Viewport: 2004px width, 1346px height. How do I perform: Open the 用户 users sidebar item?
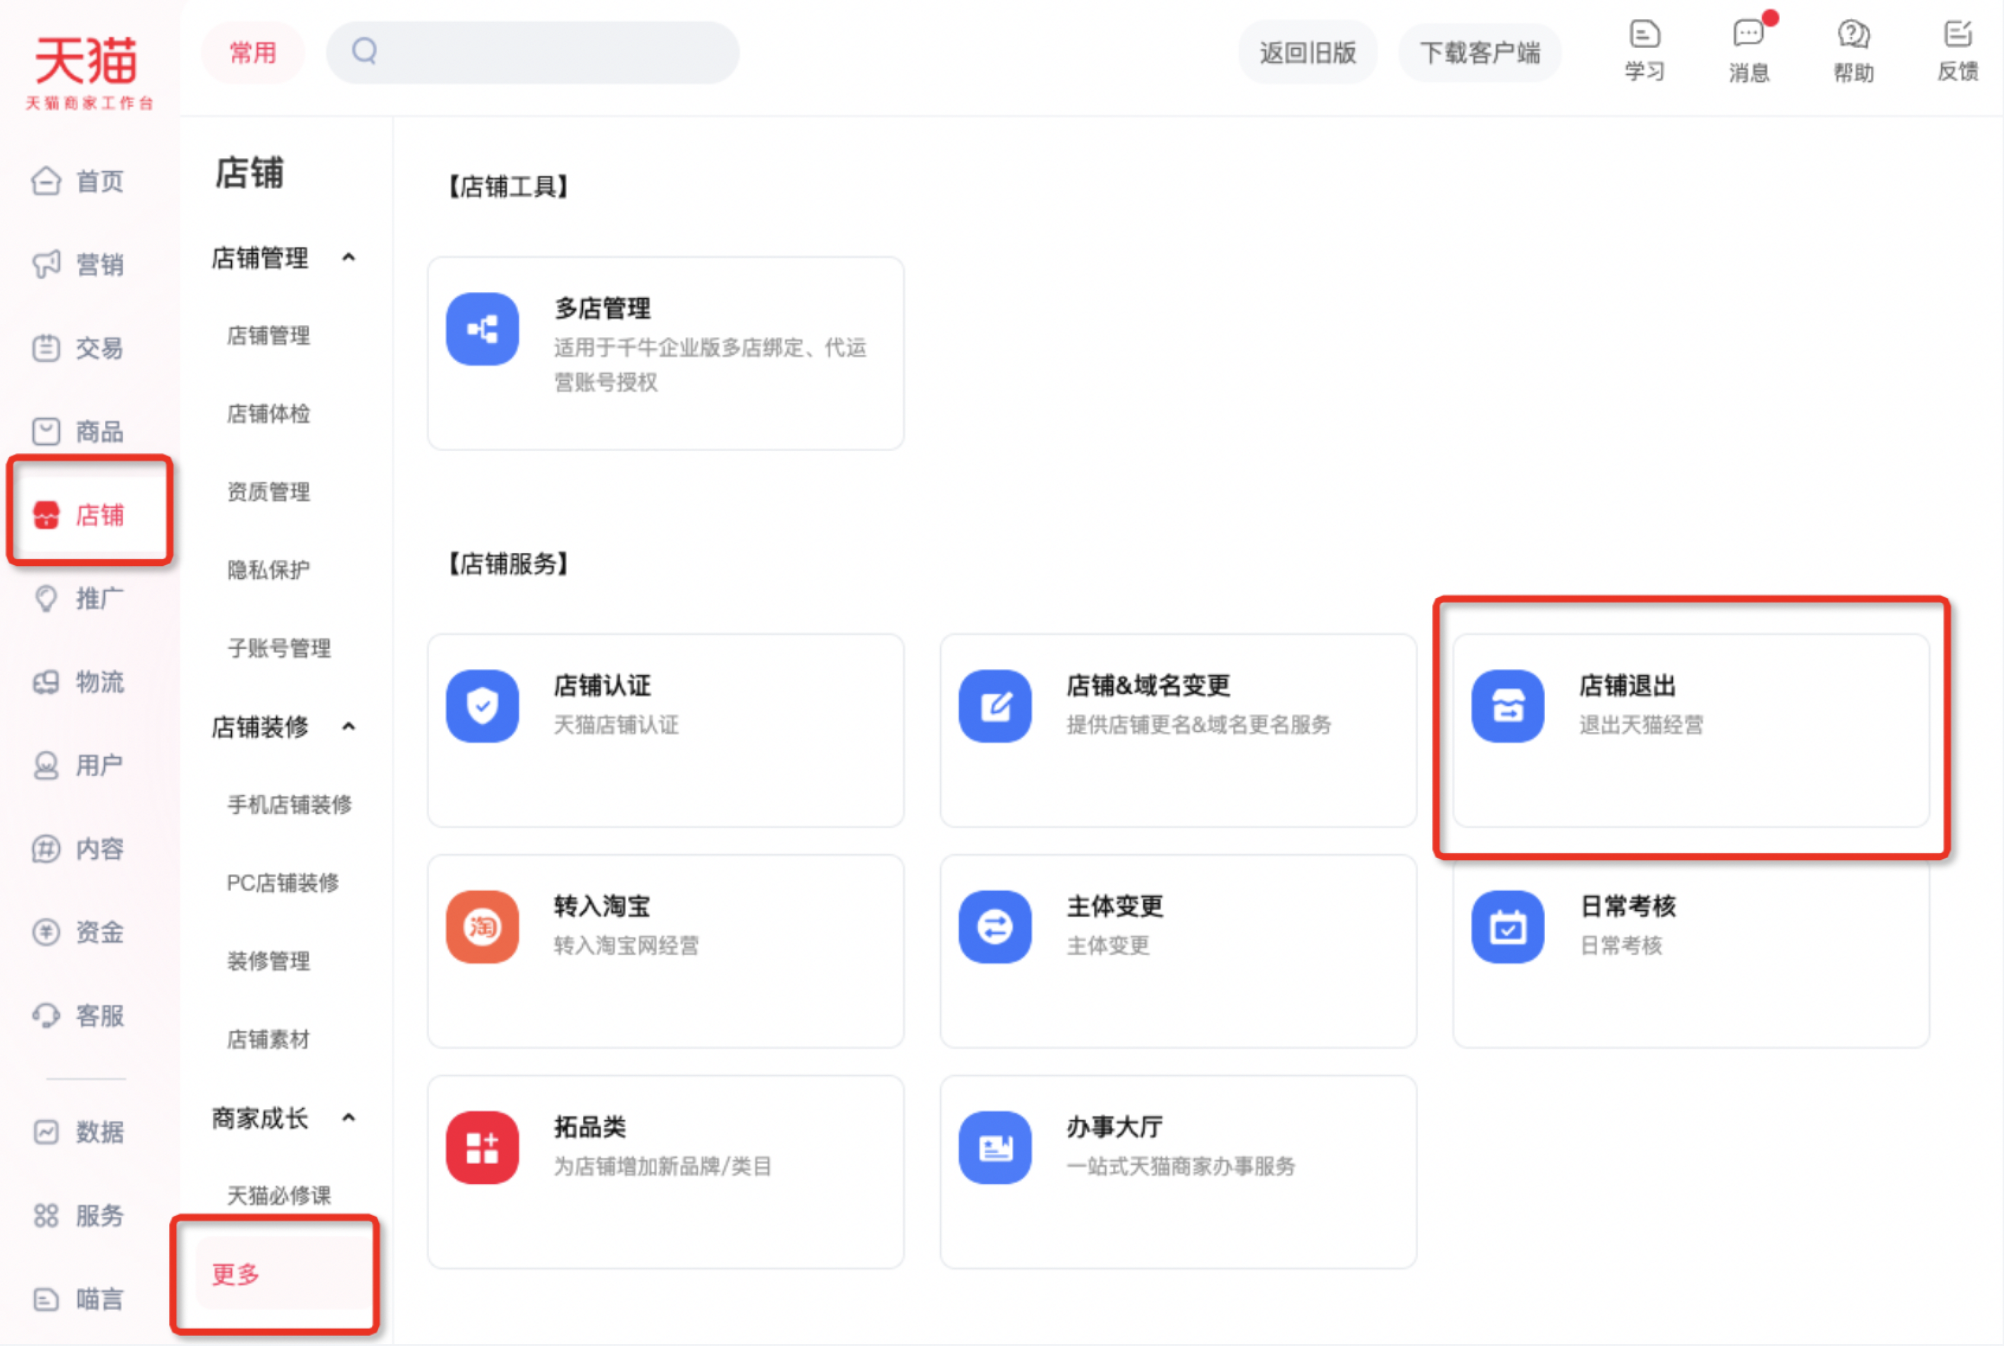pos(78,765)
